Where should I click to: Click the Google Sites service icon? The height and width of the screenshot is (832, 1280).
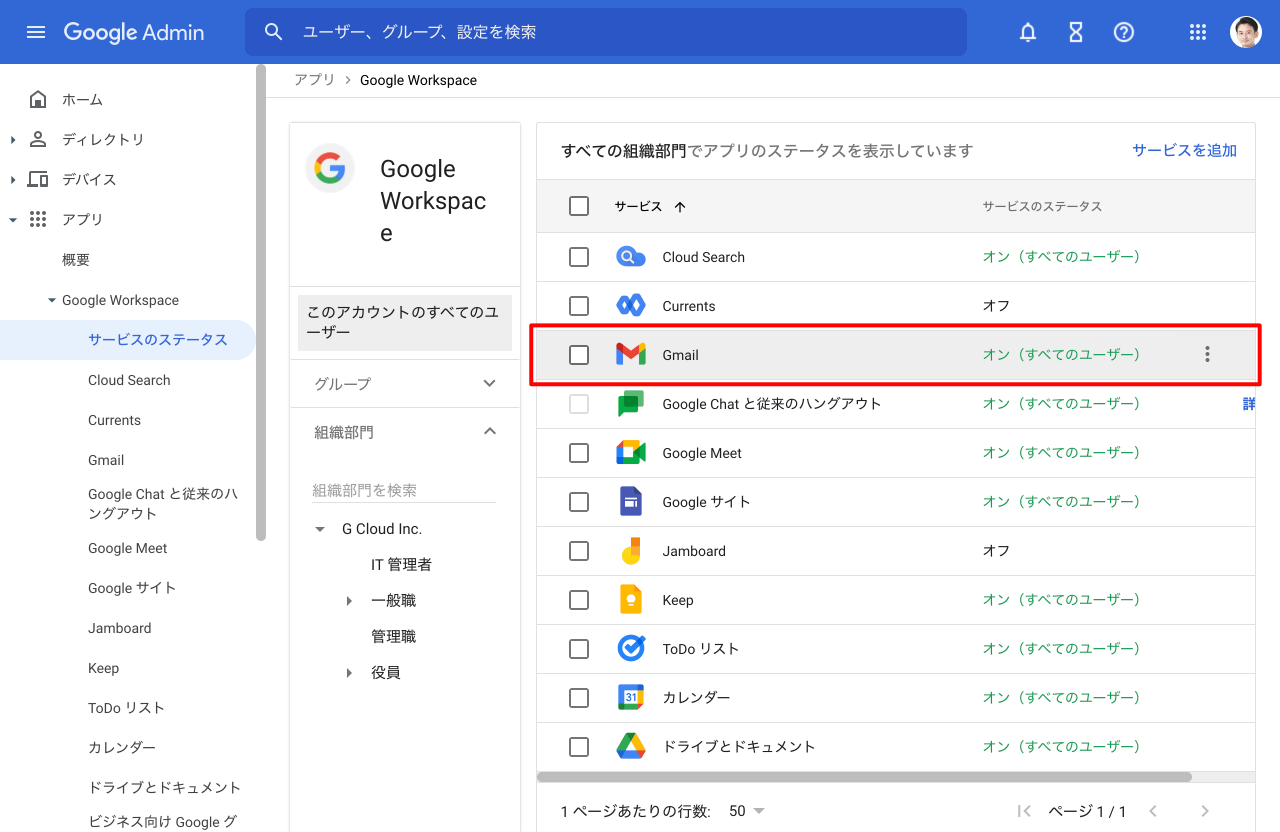point(631,502)
